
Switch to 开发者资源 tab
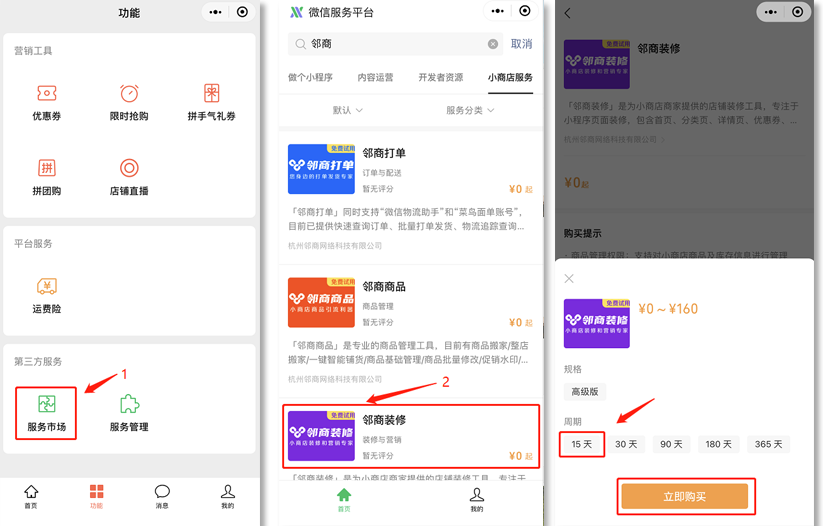(x=441, y=78)
